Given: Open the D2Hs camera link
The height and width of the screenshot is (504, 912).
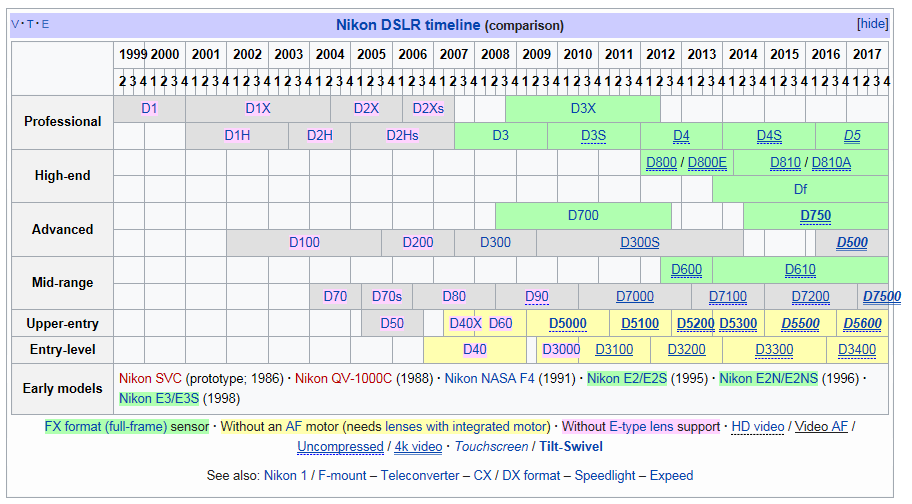Looking at the screenshot, I should pos(402,135).
